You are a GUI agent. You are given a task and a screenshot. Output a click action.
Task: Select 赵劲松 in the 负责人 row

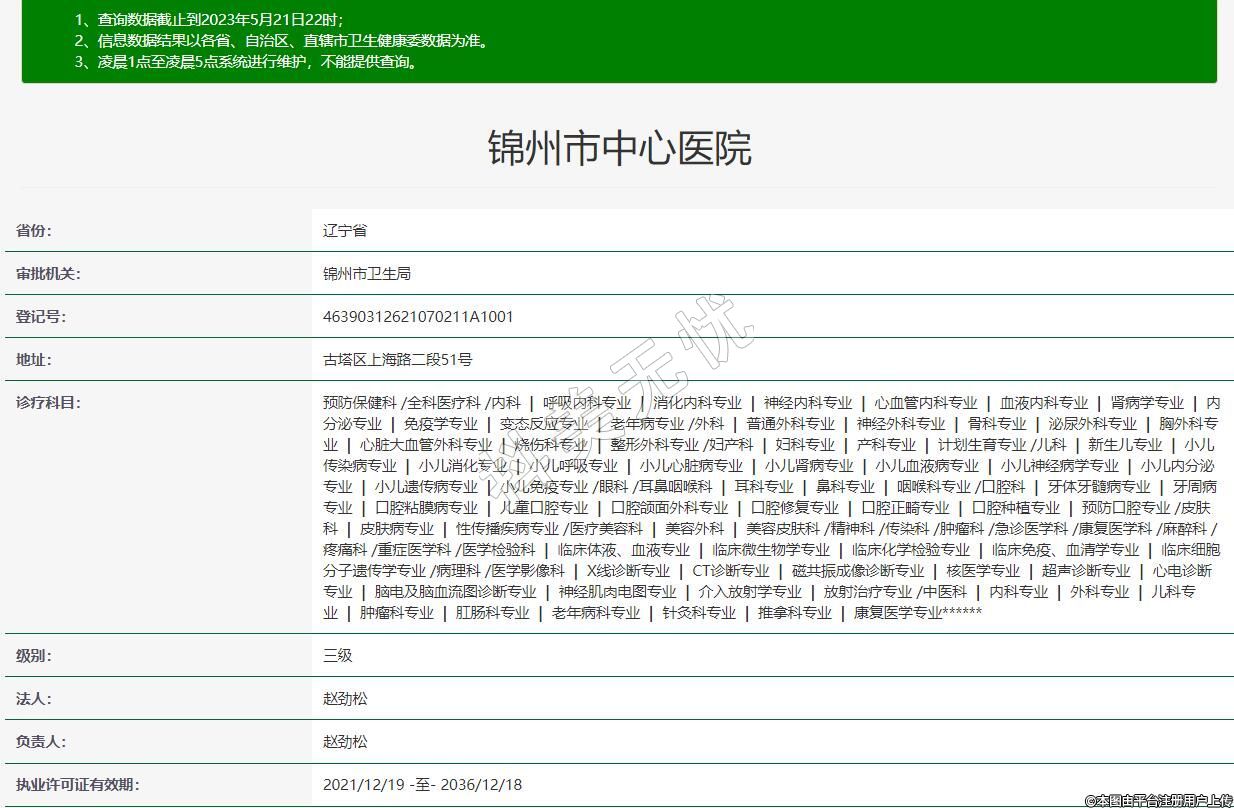click(x=345, y=742)
